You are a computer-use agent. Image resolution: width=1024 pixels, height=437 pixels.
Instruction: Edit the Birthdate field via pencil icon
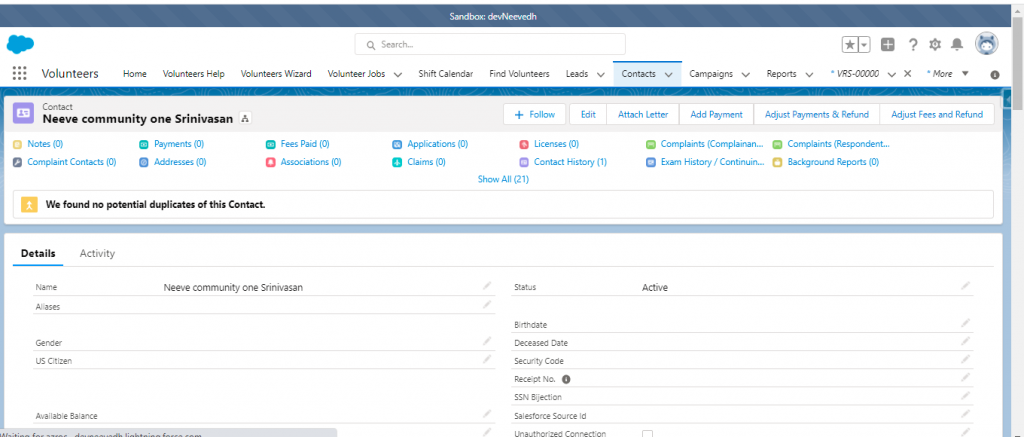coord(965,323)
